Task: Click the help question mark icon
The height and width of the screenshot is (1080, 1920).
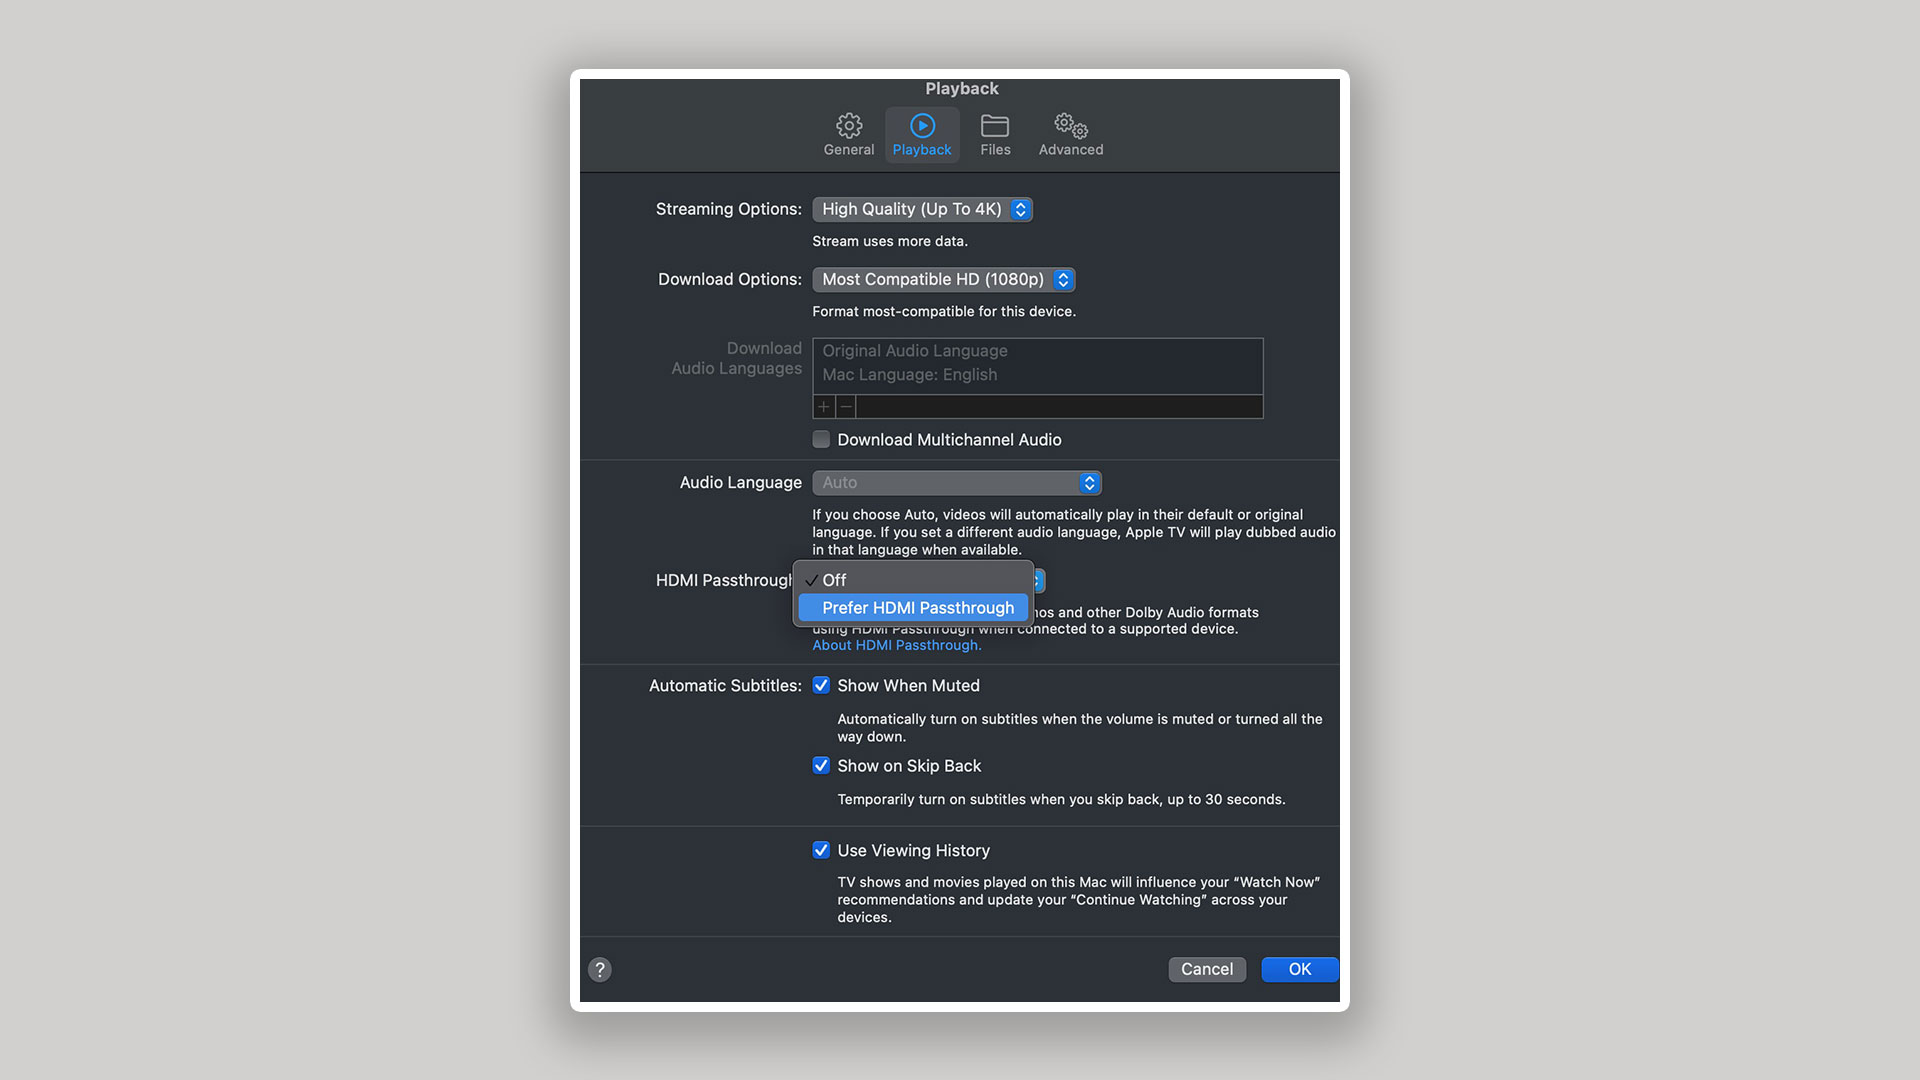Action: [x=599, y=969]
